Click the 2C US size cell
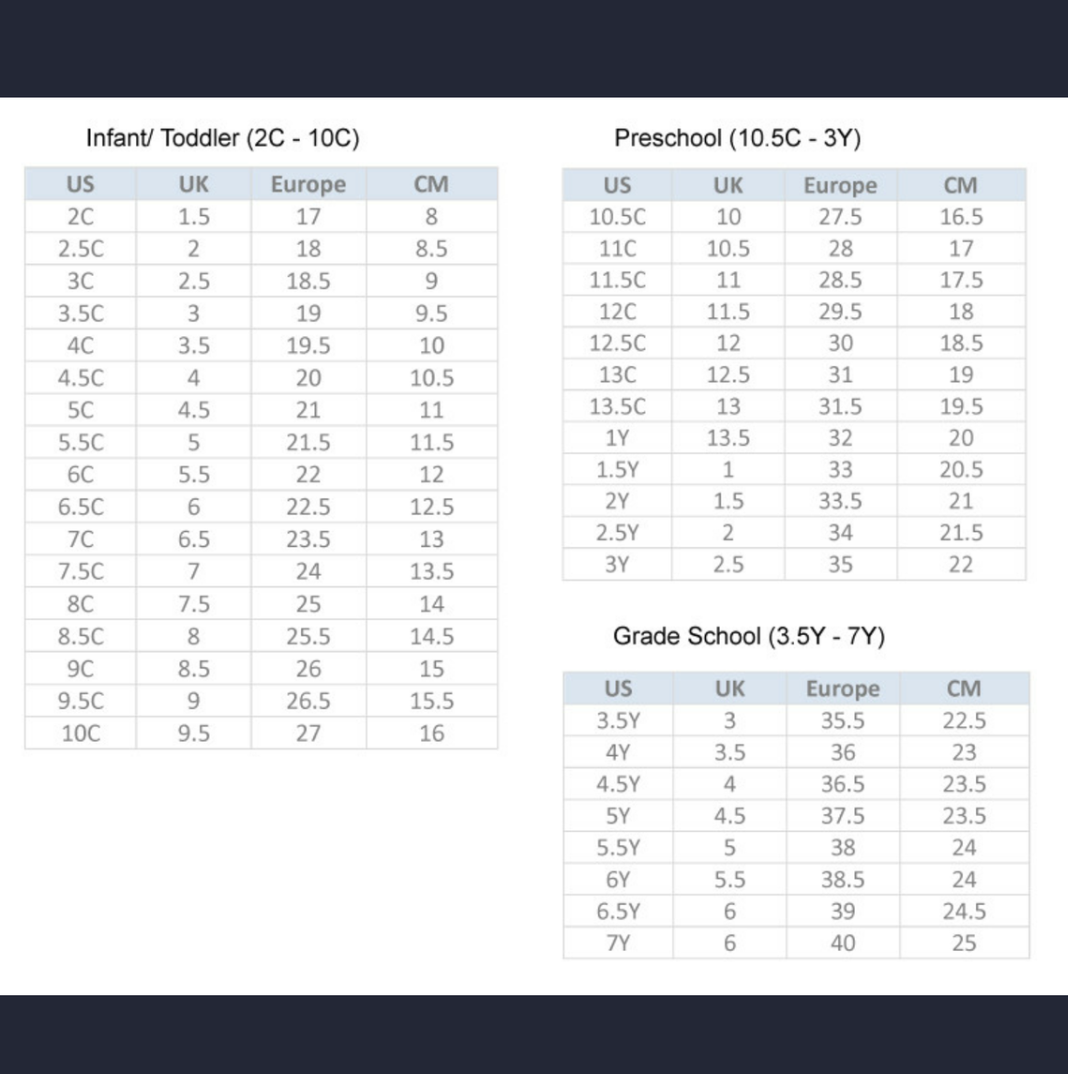The height and width of the screenshot is (1074, 1068). click(x=80, y=216)
